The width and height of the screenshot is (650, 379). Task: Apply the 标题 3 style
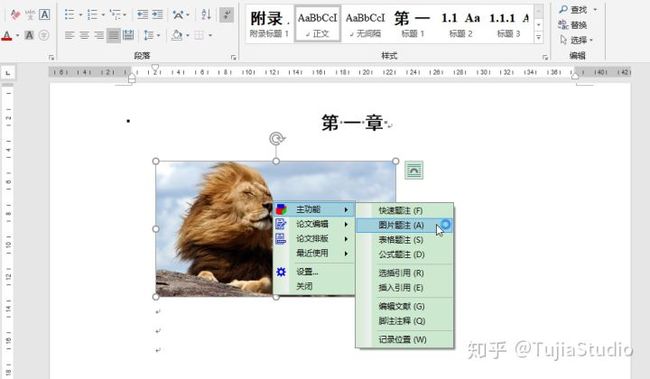coord(509,24)
